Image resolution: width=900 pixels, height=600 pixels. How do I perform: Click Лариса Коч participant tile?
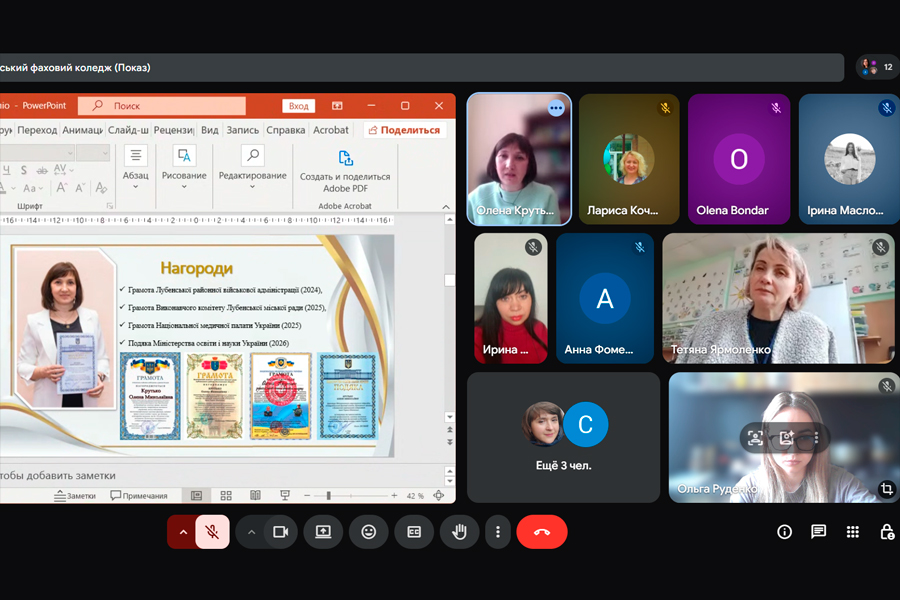629,159
